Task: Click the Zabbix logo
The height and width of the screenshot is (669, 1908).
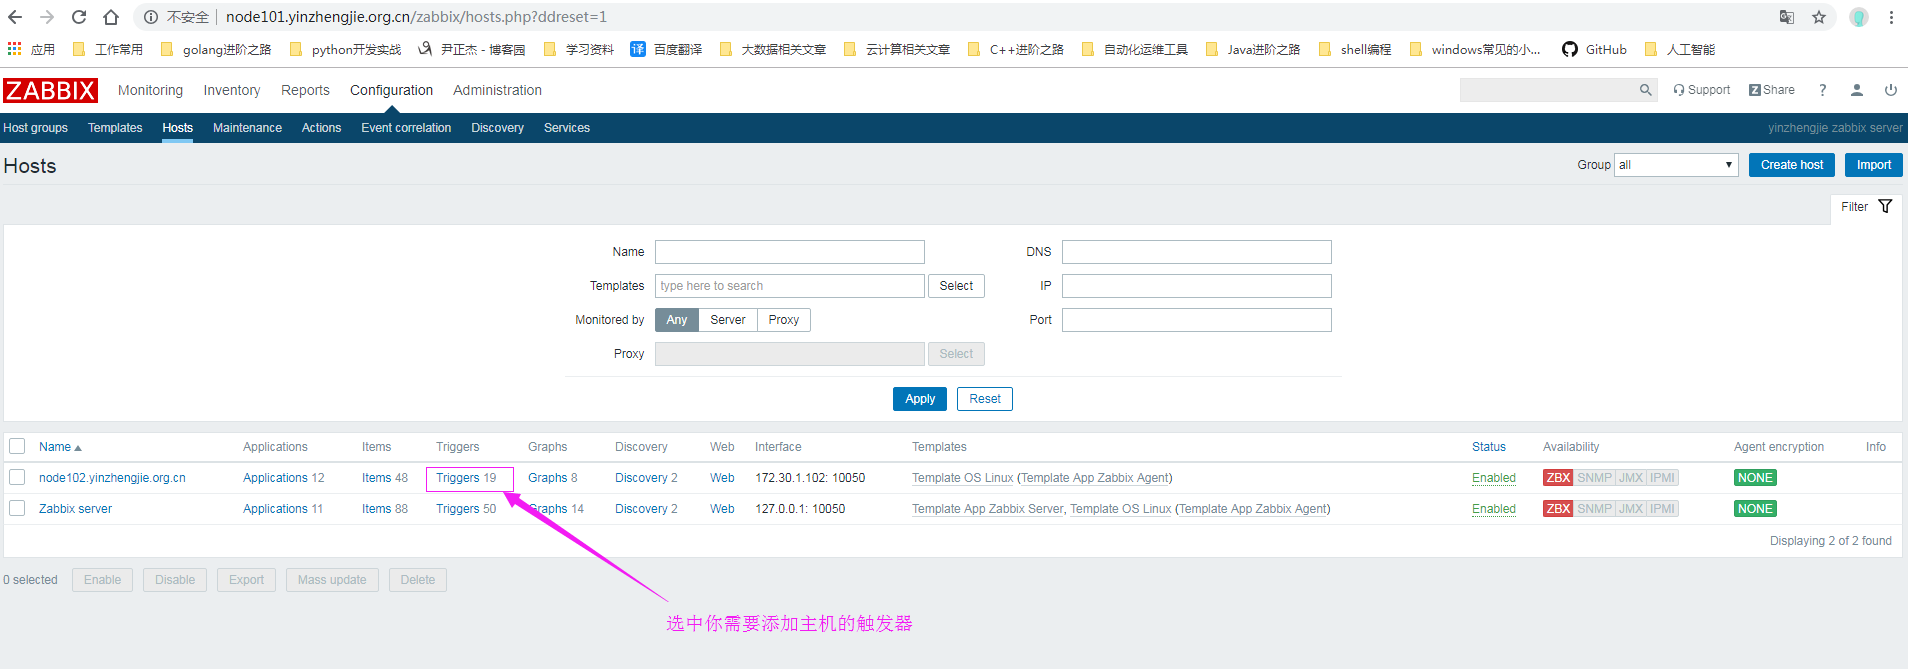Action: (50, 90)
